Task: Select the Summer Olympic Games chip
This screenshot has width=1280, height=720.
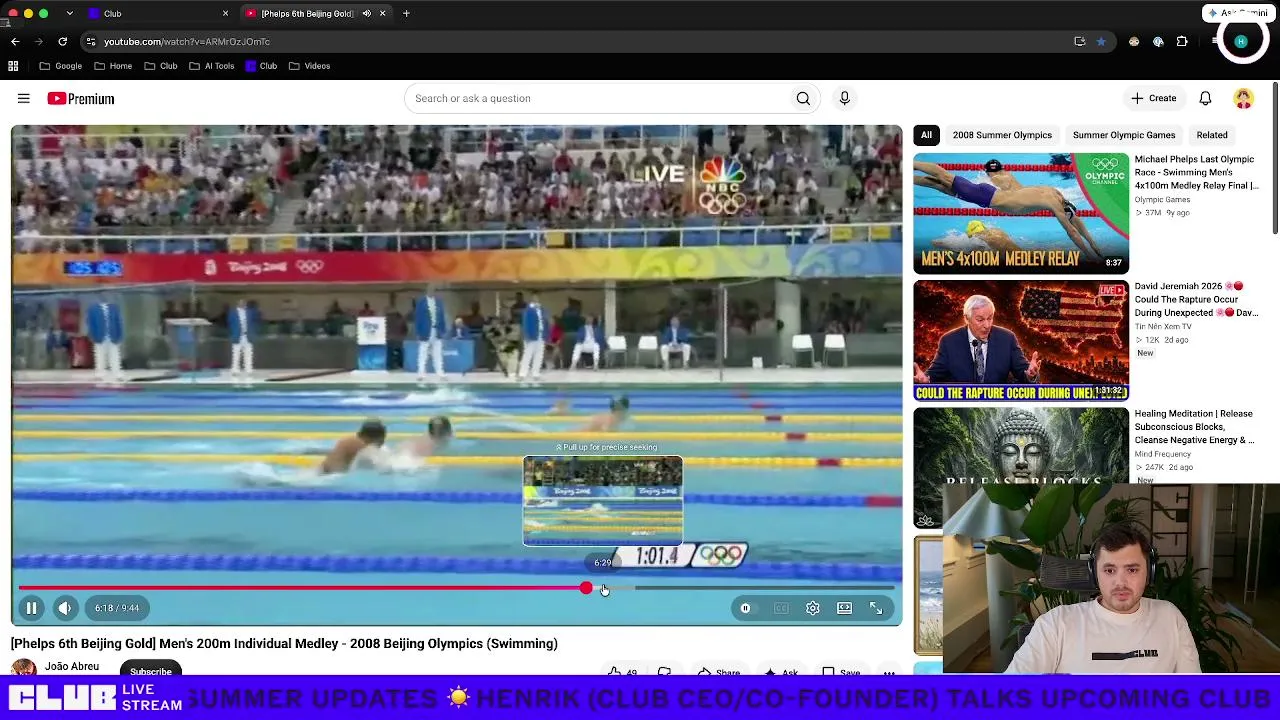Action: 1124,135
